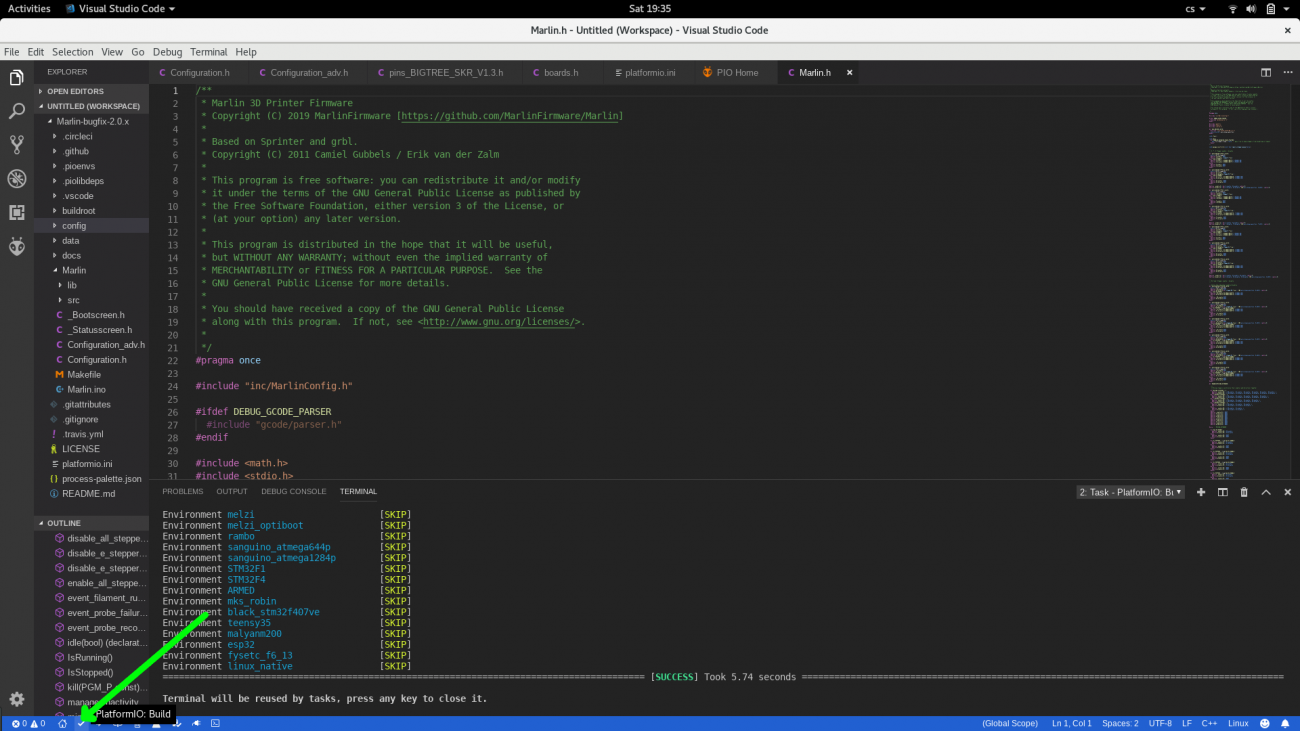Maximize the panel with the up chevron
The image size is (1300, 731).
click(1265, 492)
